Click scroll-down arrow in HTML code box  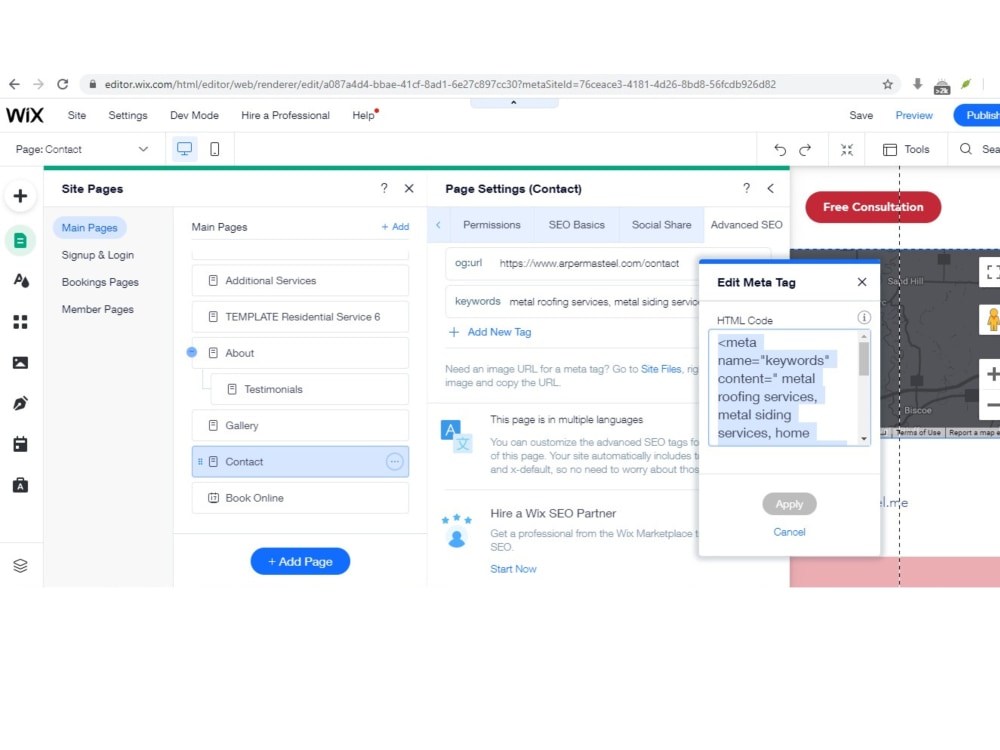tap(864, 438)
